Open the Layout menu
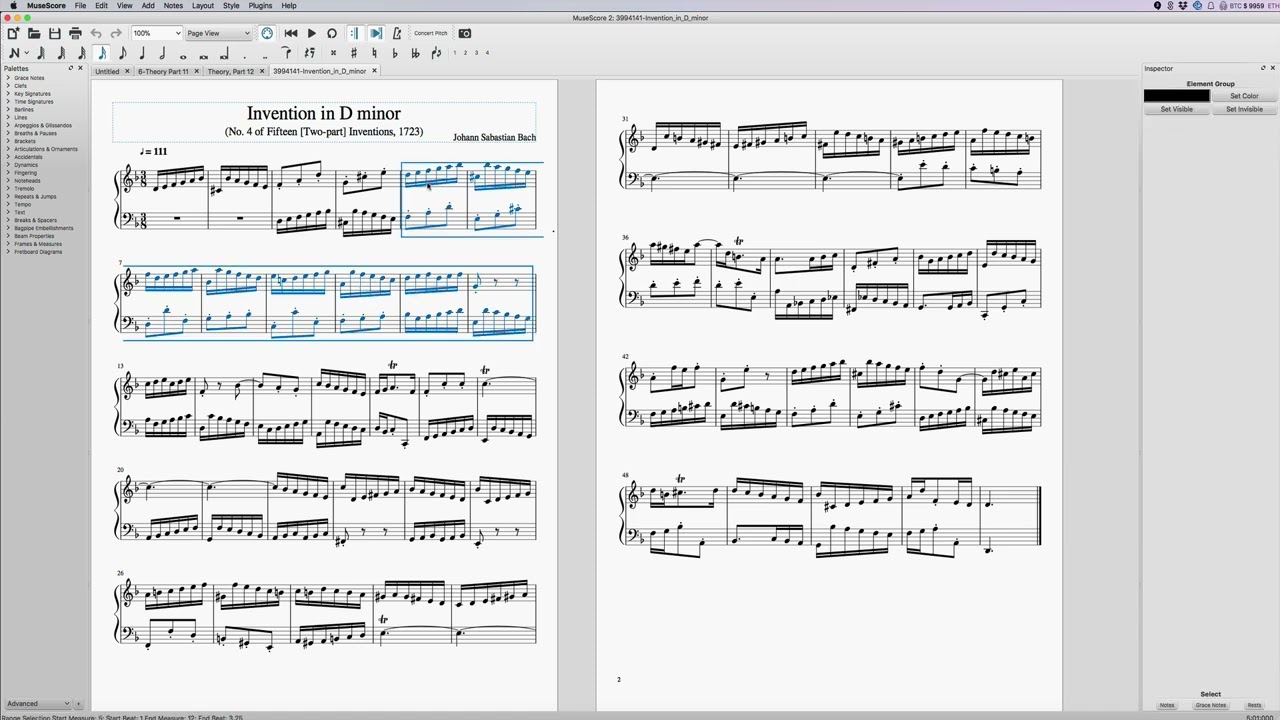 pos(203,6)
